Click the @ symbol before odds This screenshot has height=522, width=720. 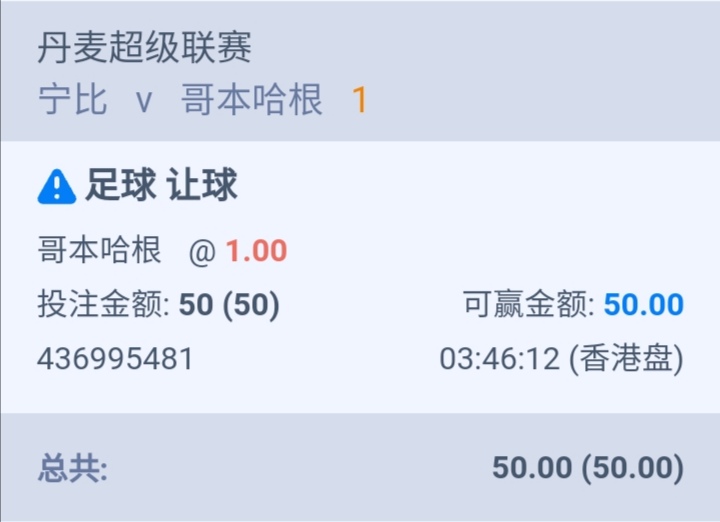tap(202, 251)
